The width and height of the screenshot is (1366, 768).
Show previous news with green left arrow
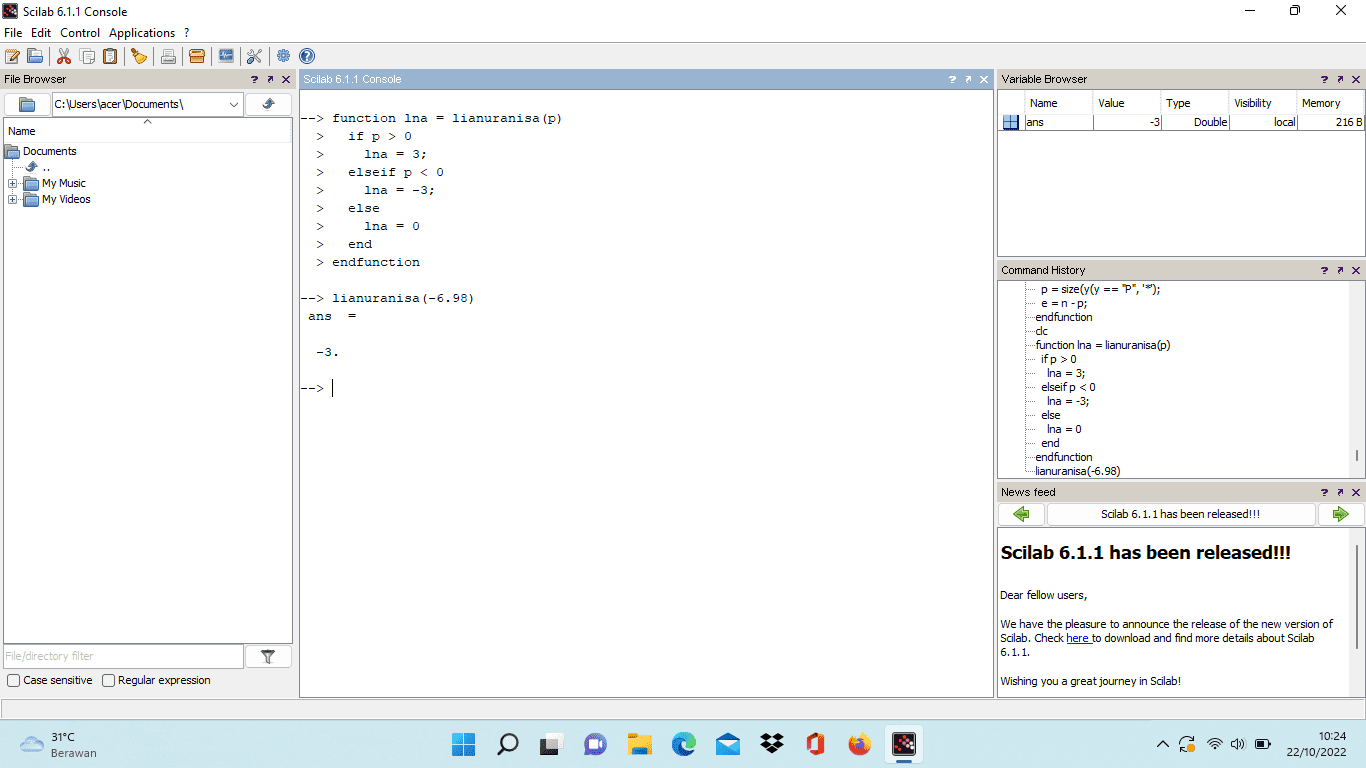[1021, 514]
